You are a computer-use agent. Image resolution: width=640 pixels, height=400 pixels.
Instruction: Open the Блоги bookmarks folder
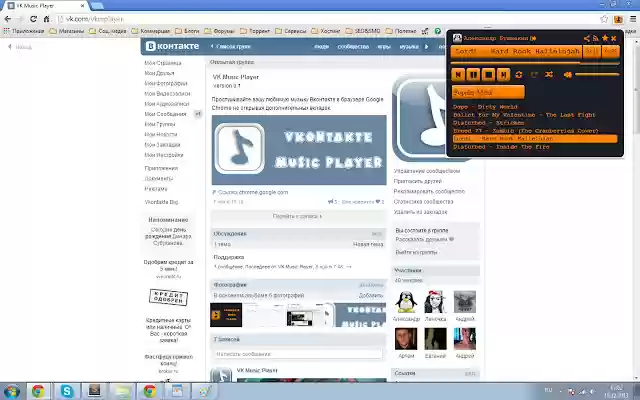click(187, 31)
